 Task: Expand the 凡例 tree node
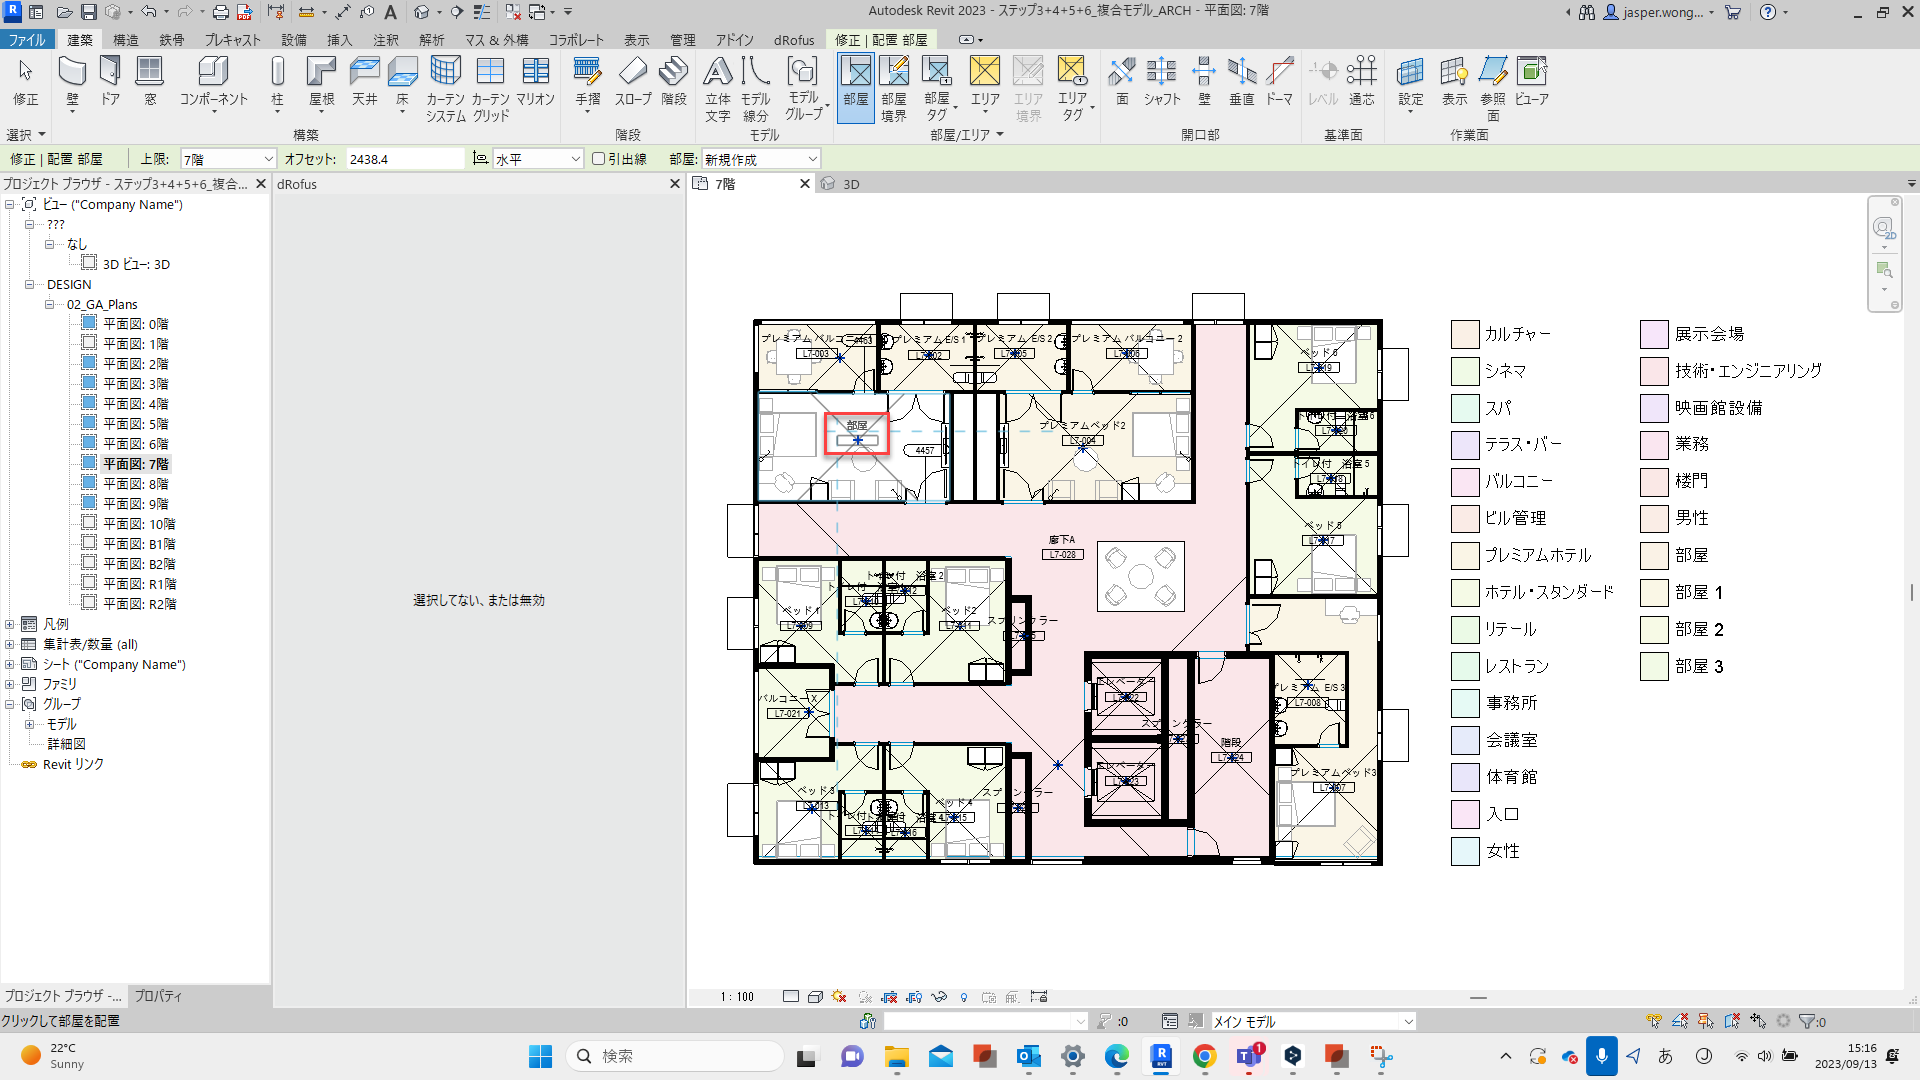(10, 624)
